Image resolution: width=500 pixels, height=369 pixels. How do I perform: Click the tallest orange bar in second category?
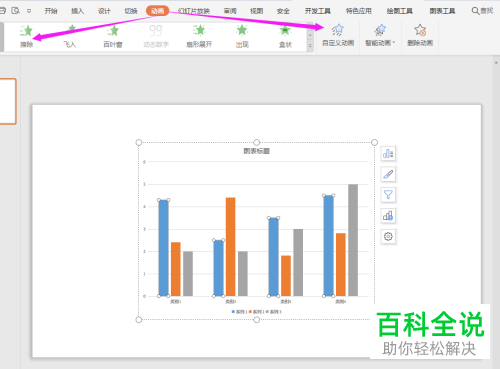point(231,247)
